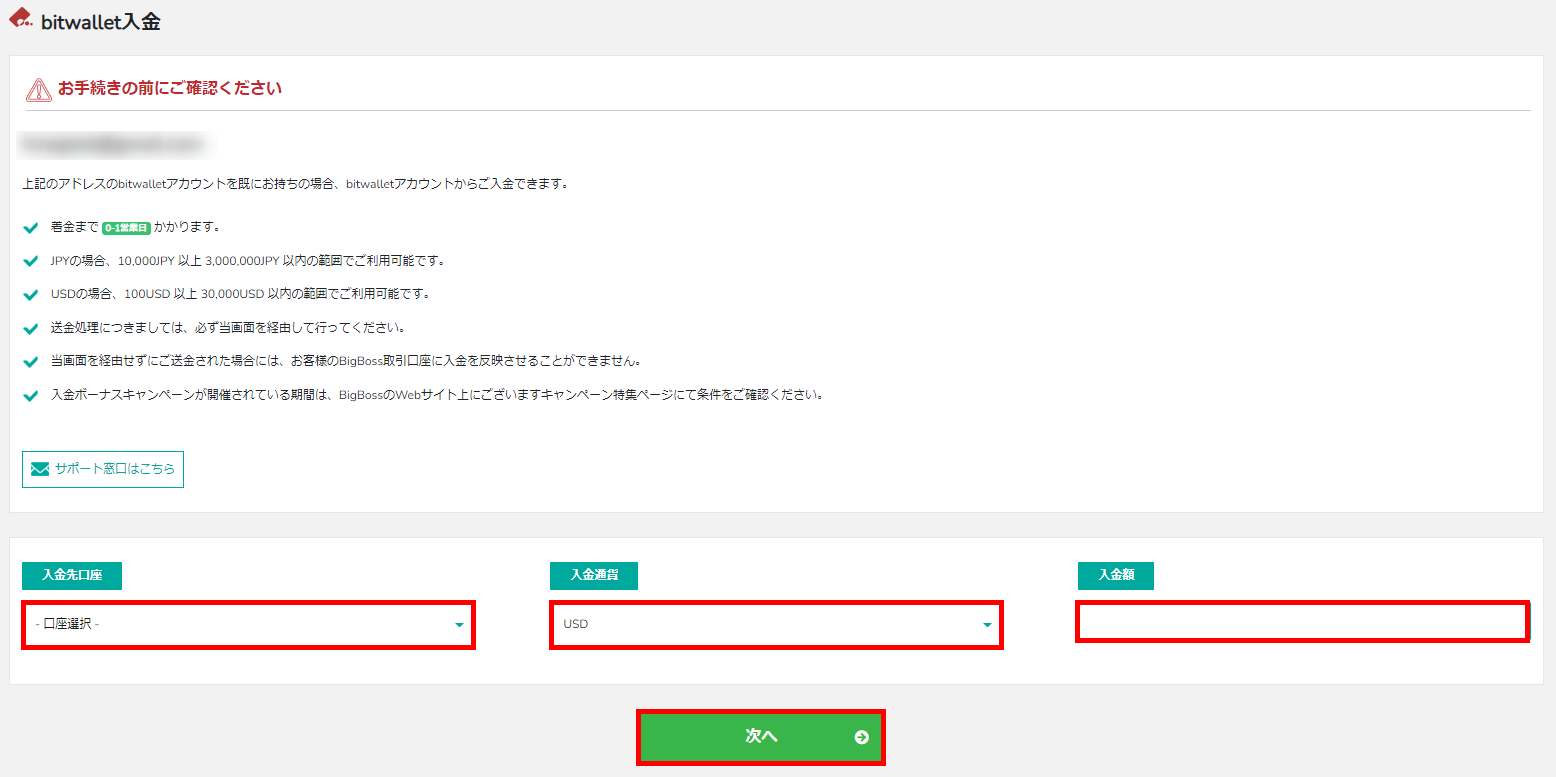
Task: Click the 入金額 label
Action: pos(1116,575)
